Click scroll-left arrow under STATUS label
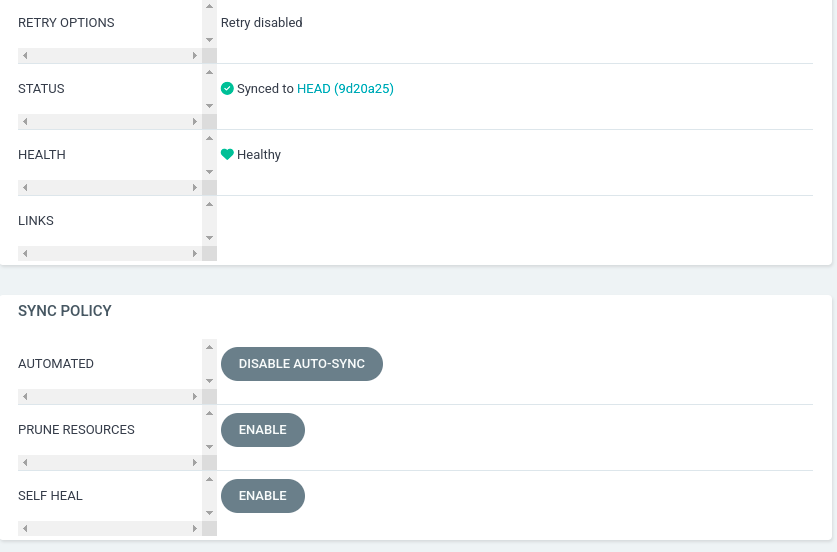Viewport: 837px width, 552px height. point(25,122)
